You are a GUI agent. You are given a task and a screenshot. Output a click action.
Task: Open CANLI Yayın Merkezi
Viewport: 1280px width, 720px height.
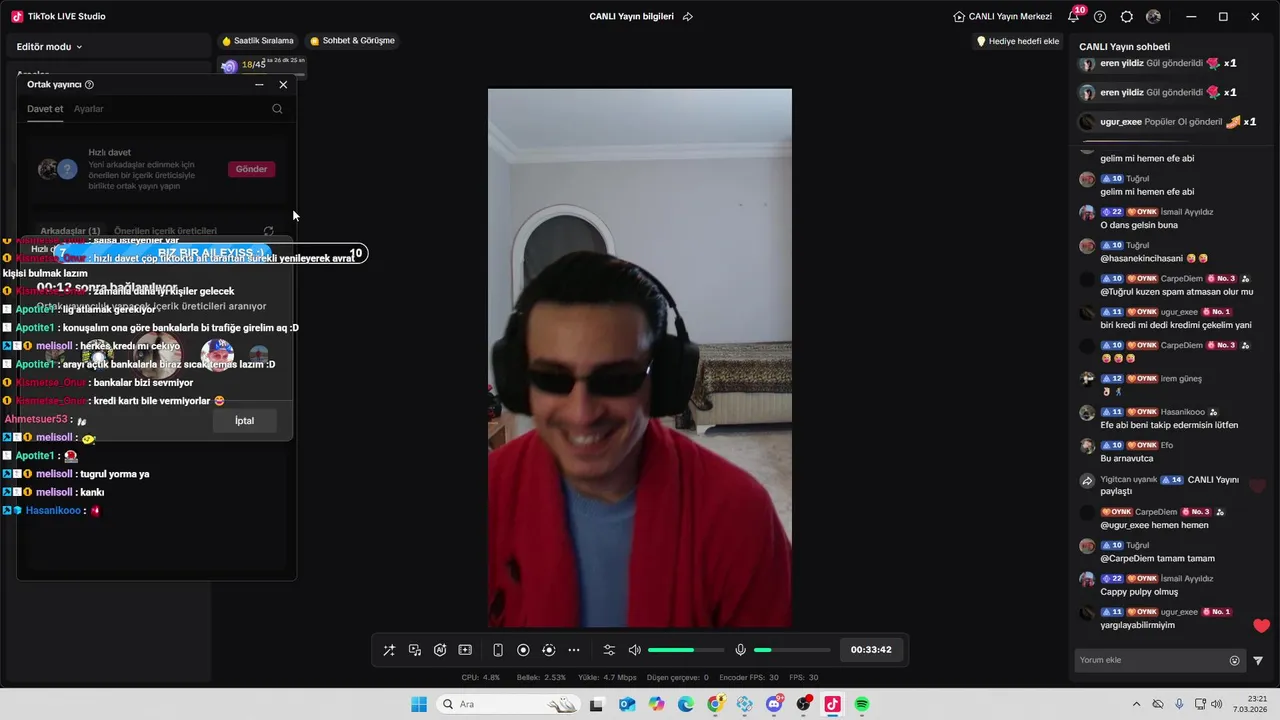[x=1002, y=17]
